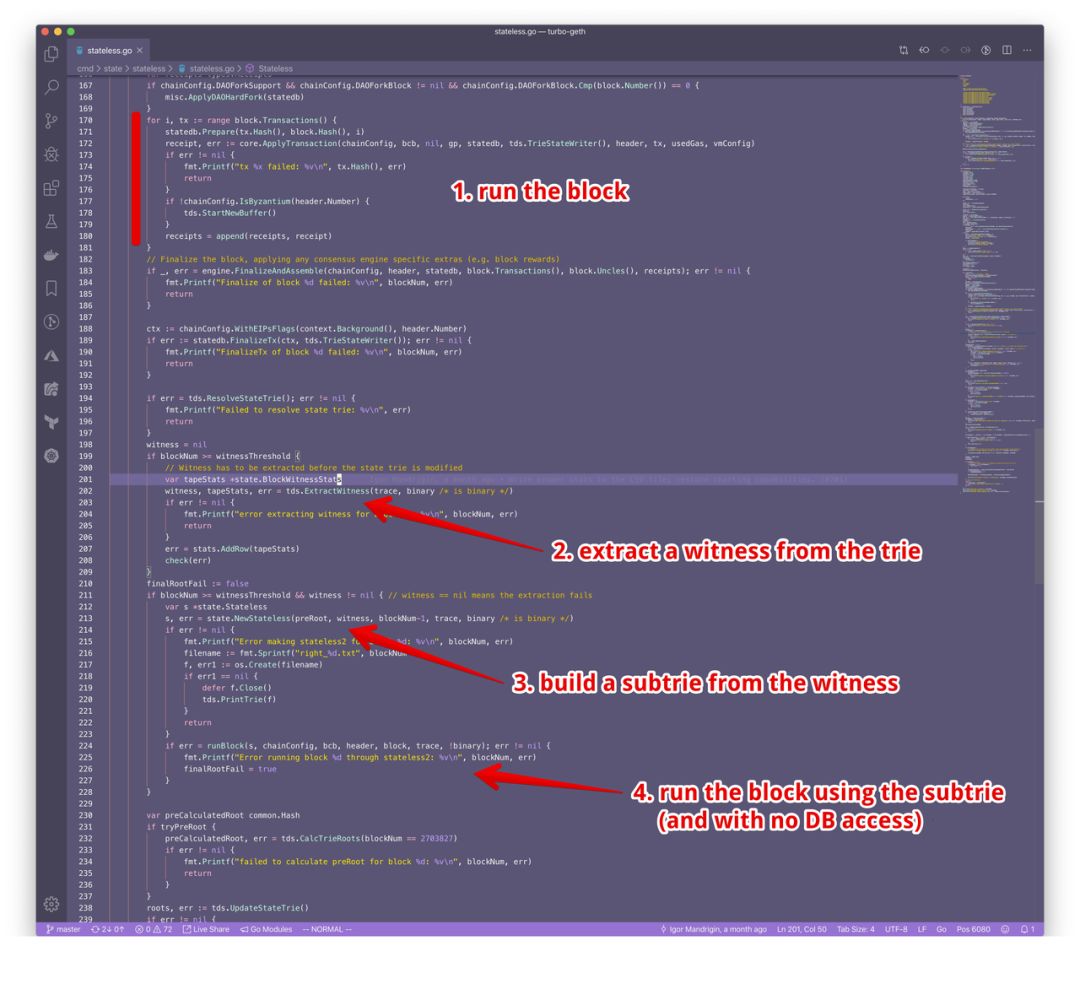Click 'finalRootFail := false' code line

coord(197,583)
